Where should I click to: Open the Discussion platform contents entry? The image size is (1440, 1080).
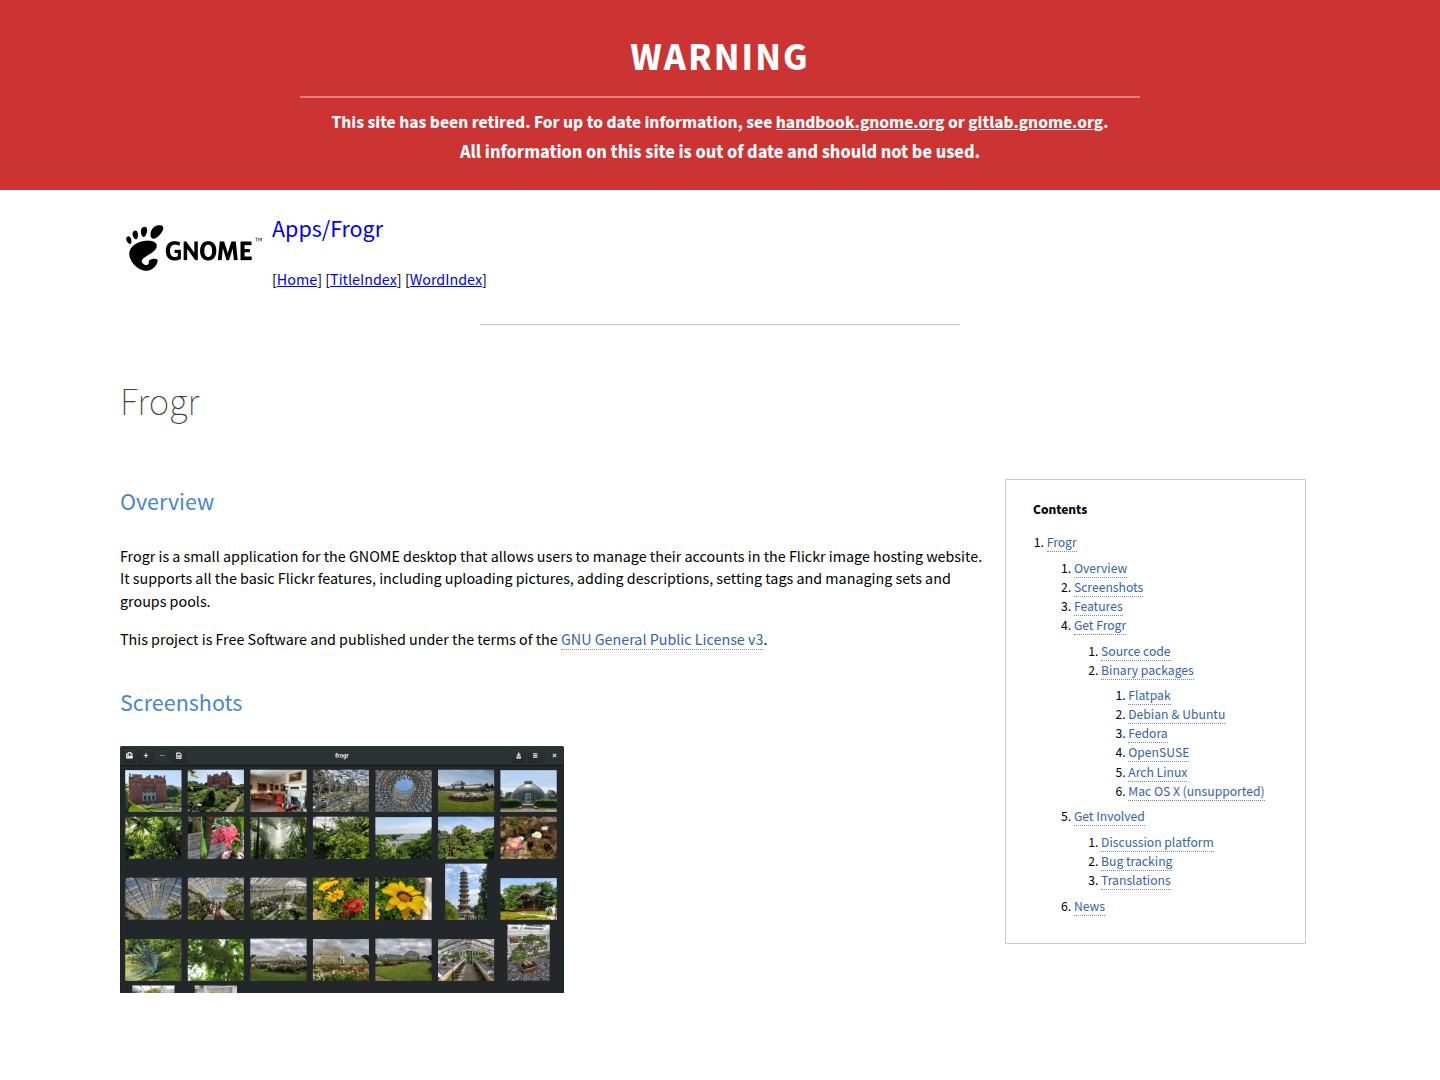[1157, 843]
